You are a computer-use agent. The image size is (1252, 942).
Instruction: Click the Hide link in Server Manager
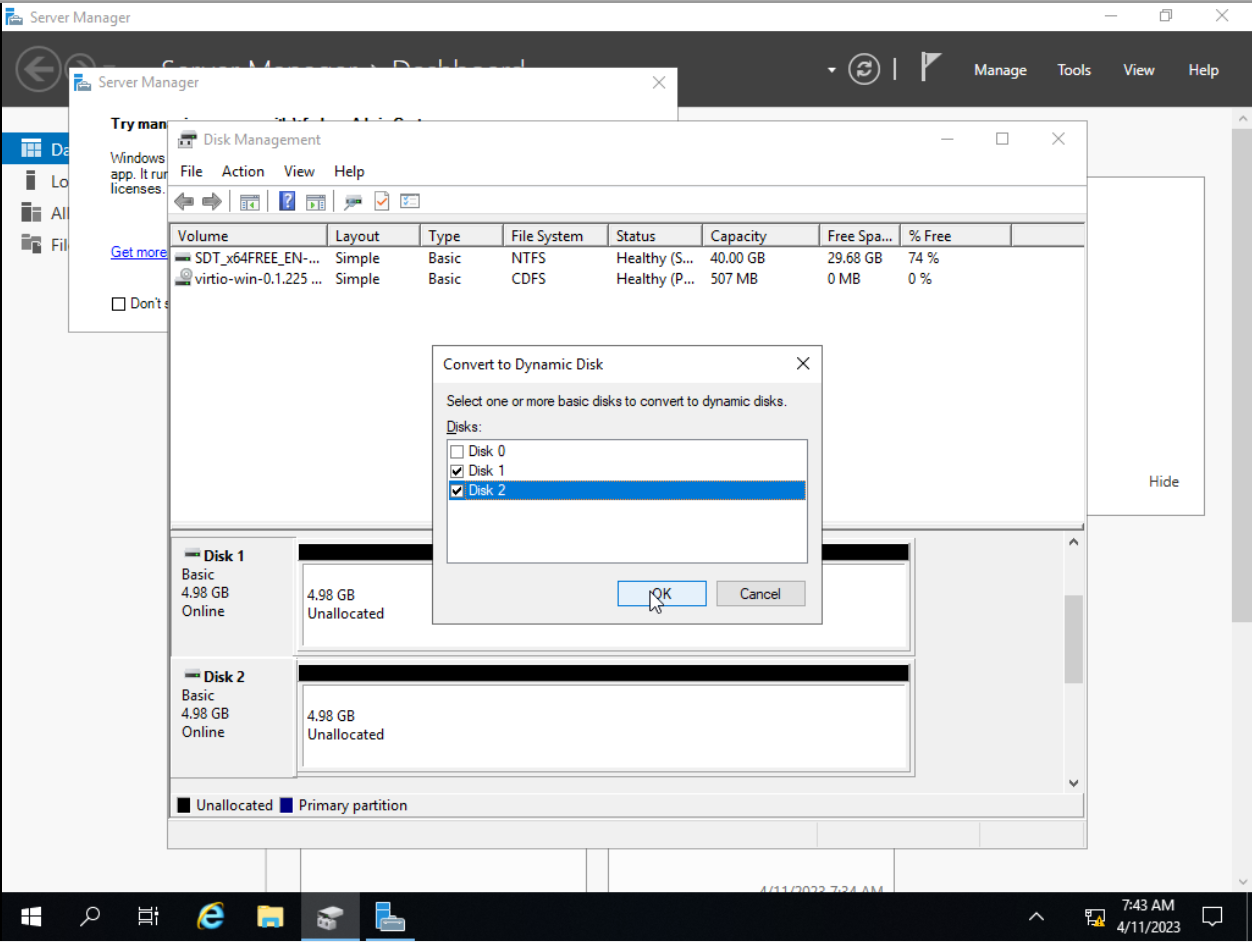[x=1164, y=481]
